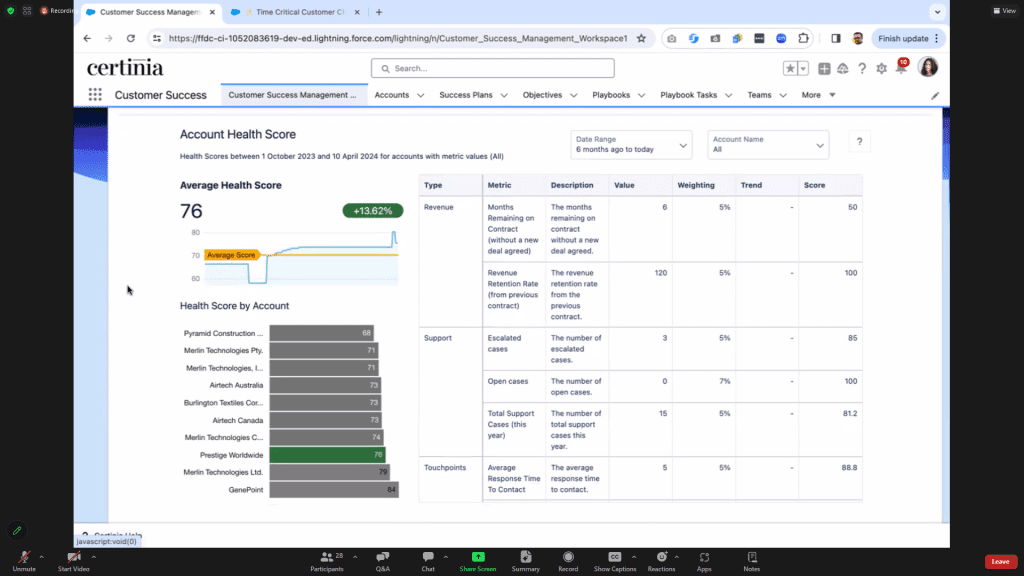The image size is (1024, 576).
Task: Click Share Screen in Zoom
Action: 478,561
